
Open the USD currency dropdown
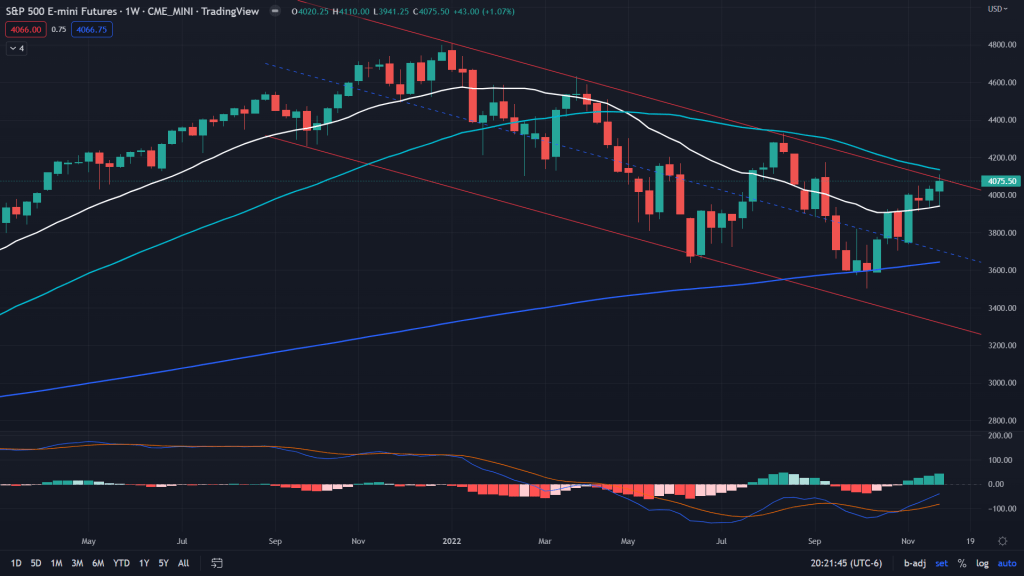pos(995,9)
